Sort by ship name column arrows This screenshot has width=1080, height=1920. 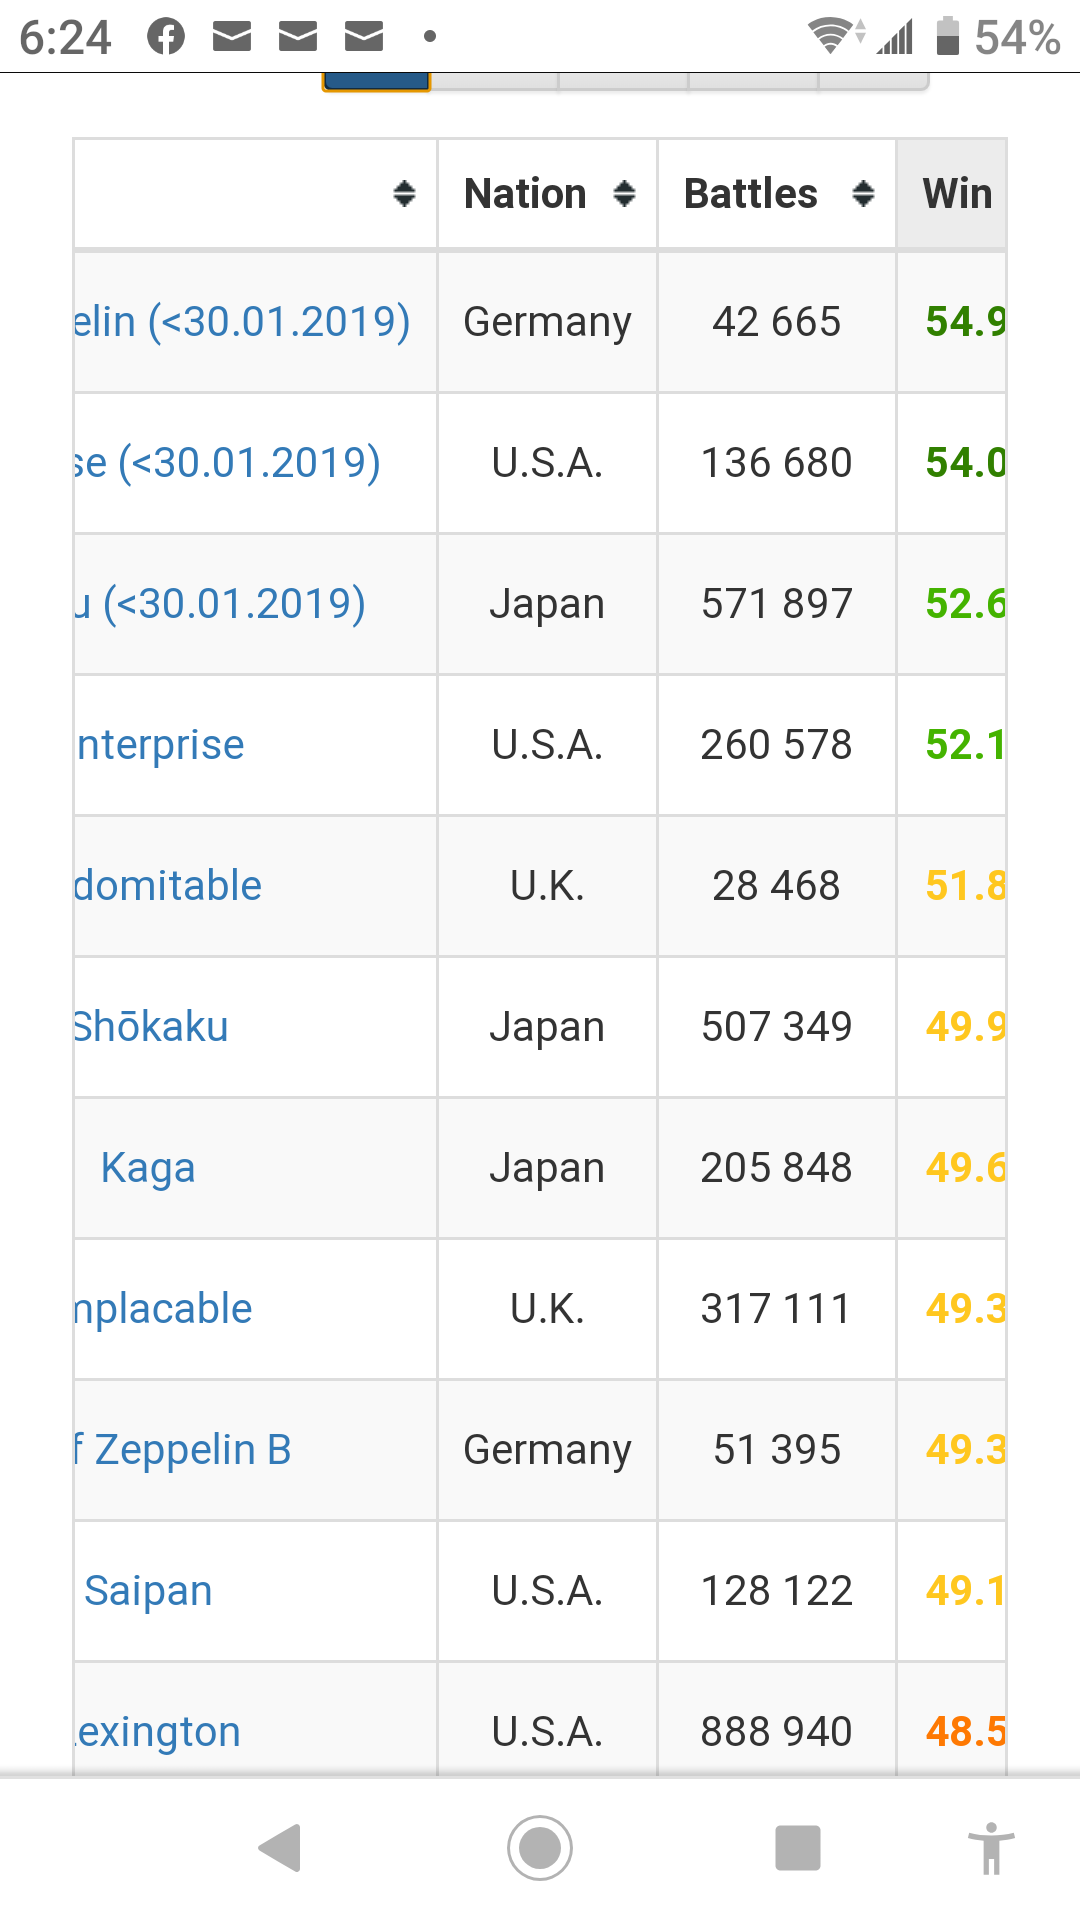click(x=404, y=194)
